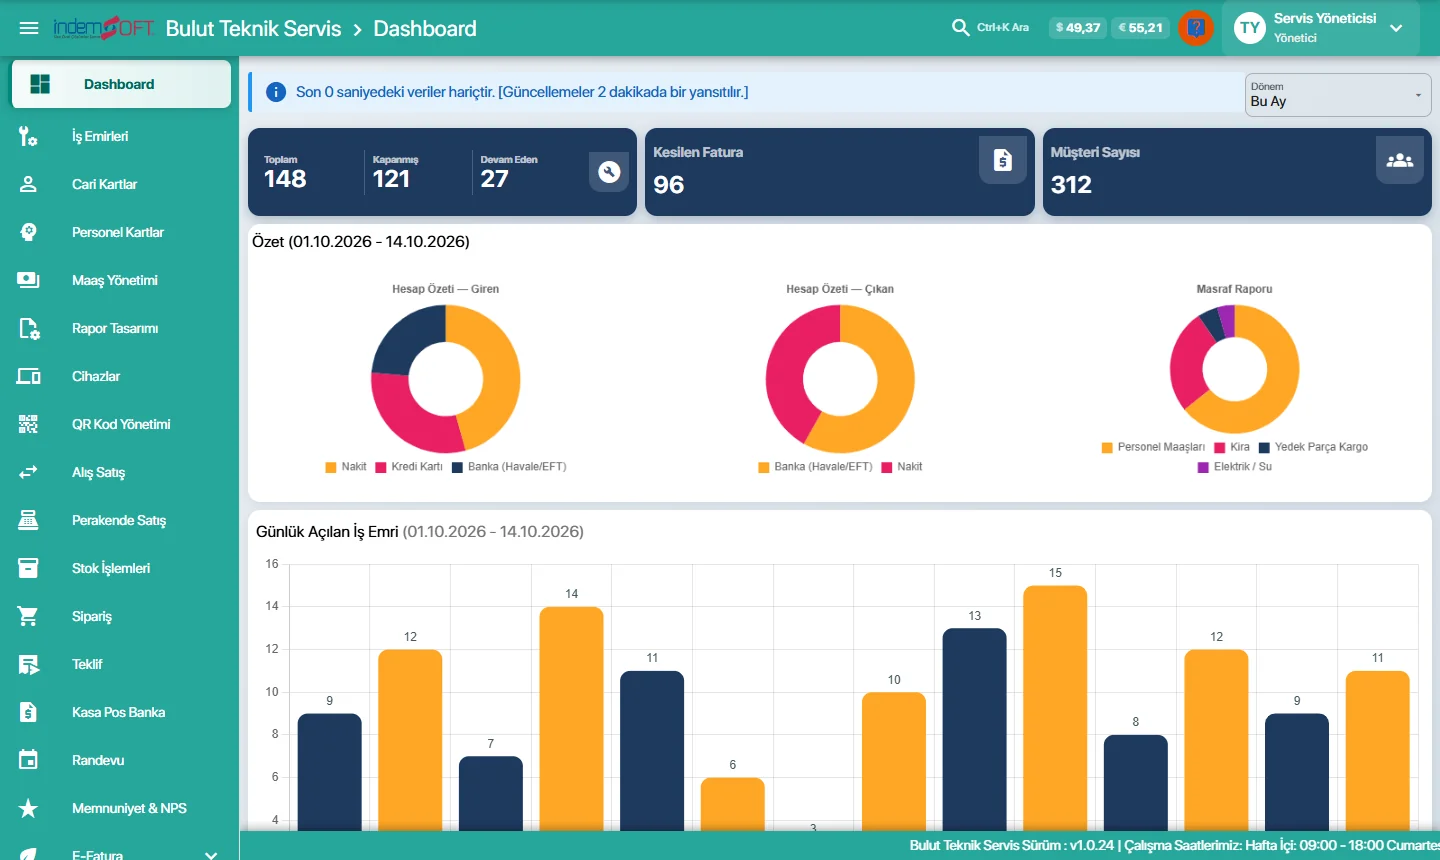Click the search magnifier icon
The image size is (1440, 860).
point(960,28)
